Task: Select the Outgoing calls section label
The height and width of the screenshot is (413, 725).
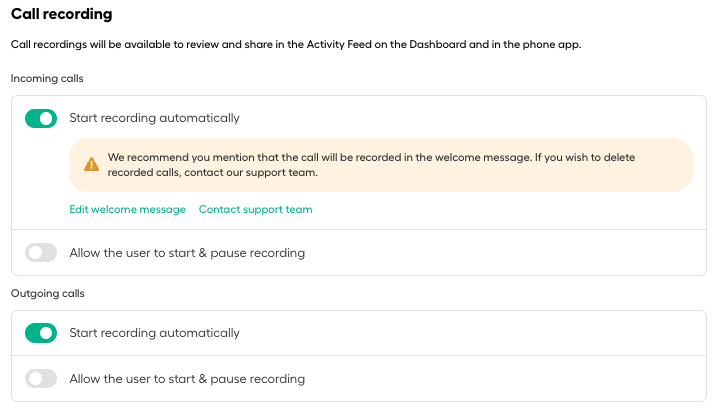Action: (x=48, y=294)
